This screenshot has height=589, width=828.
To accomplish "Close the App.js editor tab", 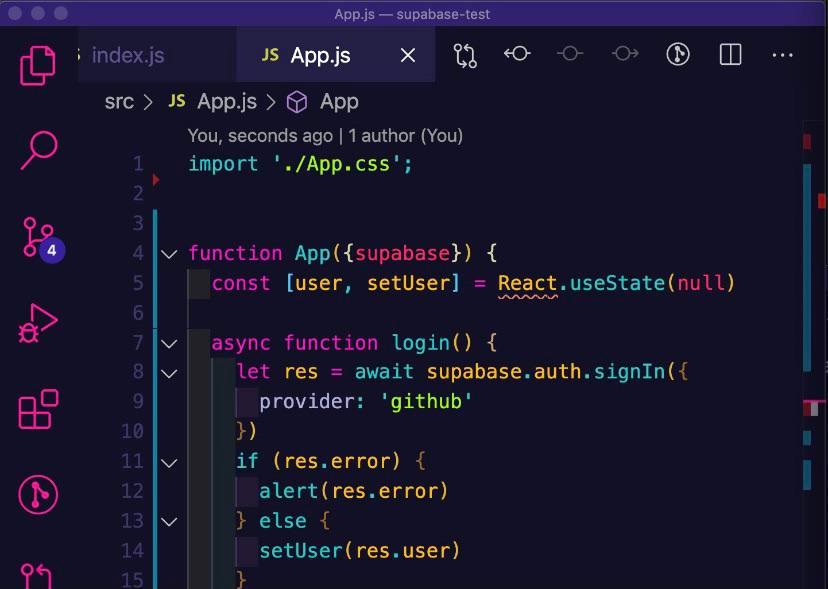I will coord(407,55).
